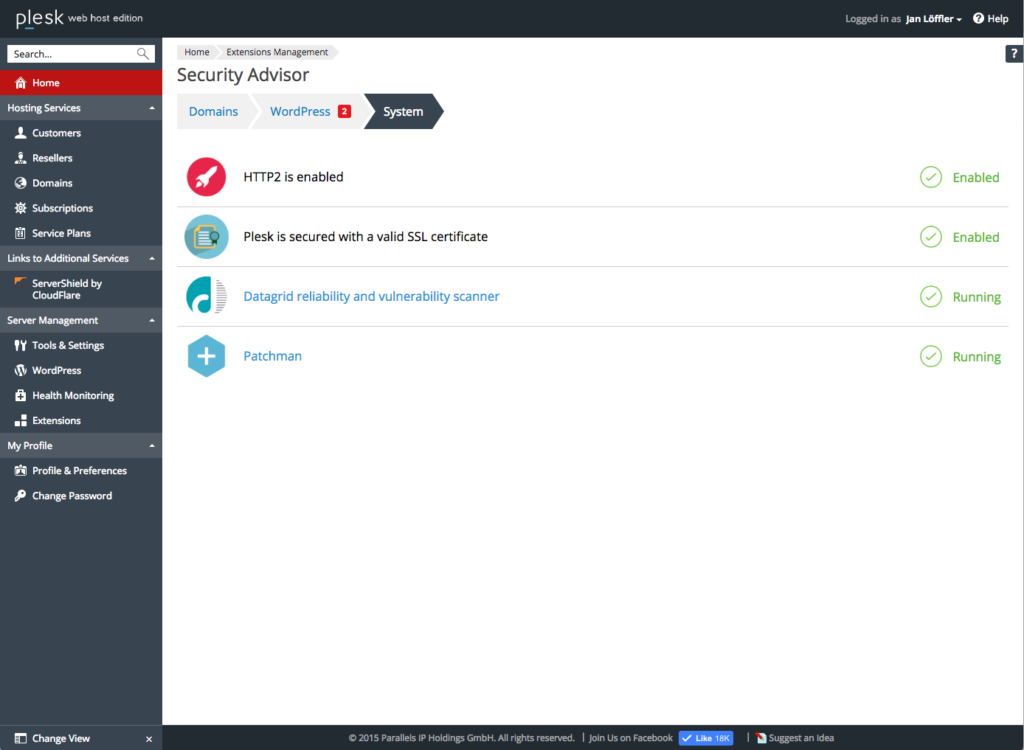Collapse Links to Additional Services section
The width and height of the screenshot is (1024, 750).
tap(152, 258)
